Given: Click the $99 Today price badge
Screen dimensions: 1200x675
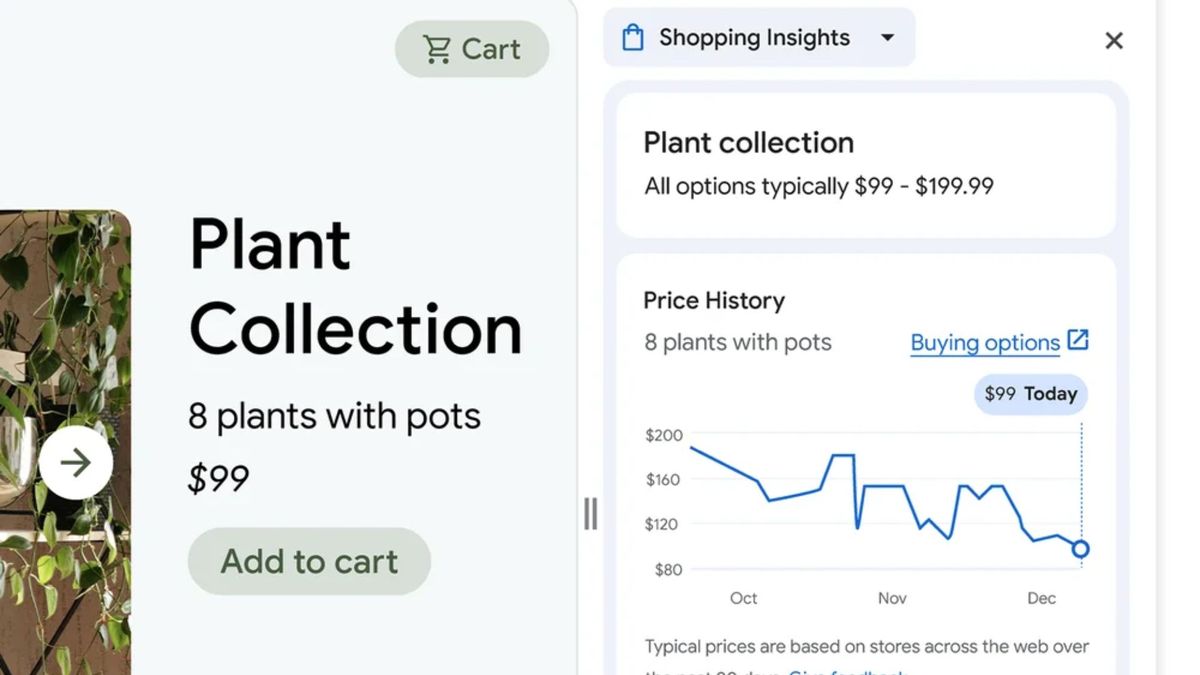Looking at the screenshot, I should [x=1030, y=394].
